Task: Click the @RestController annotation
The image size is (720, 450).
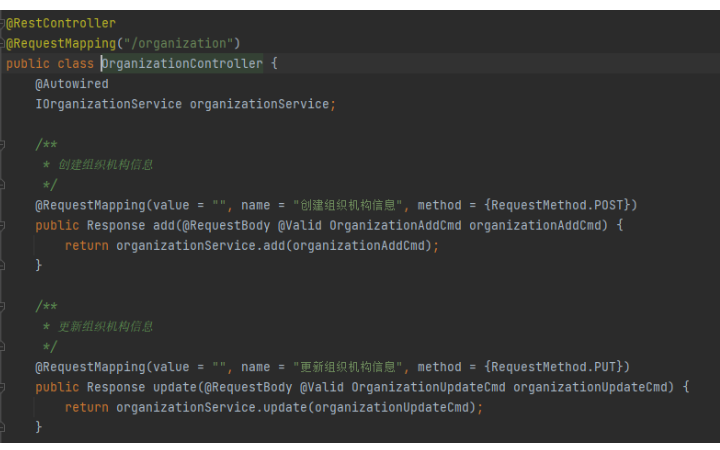Action: pos(62,23)
